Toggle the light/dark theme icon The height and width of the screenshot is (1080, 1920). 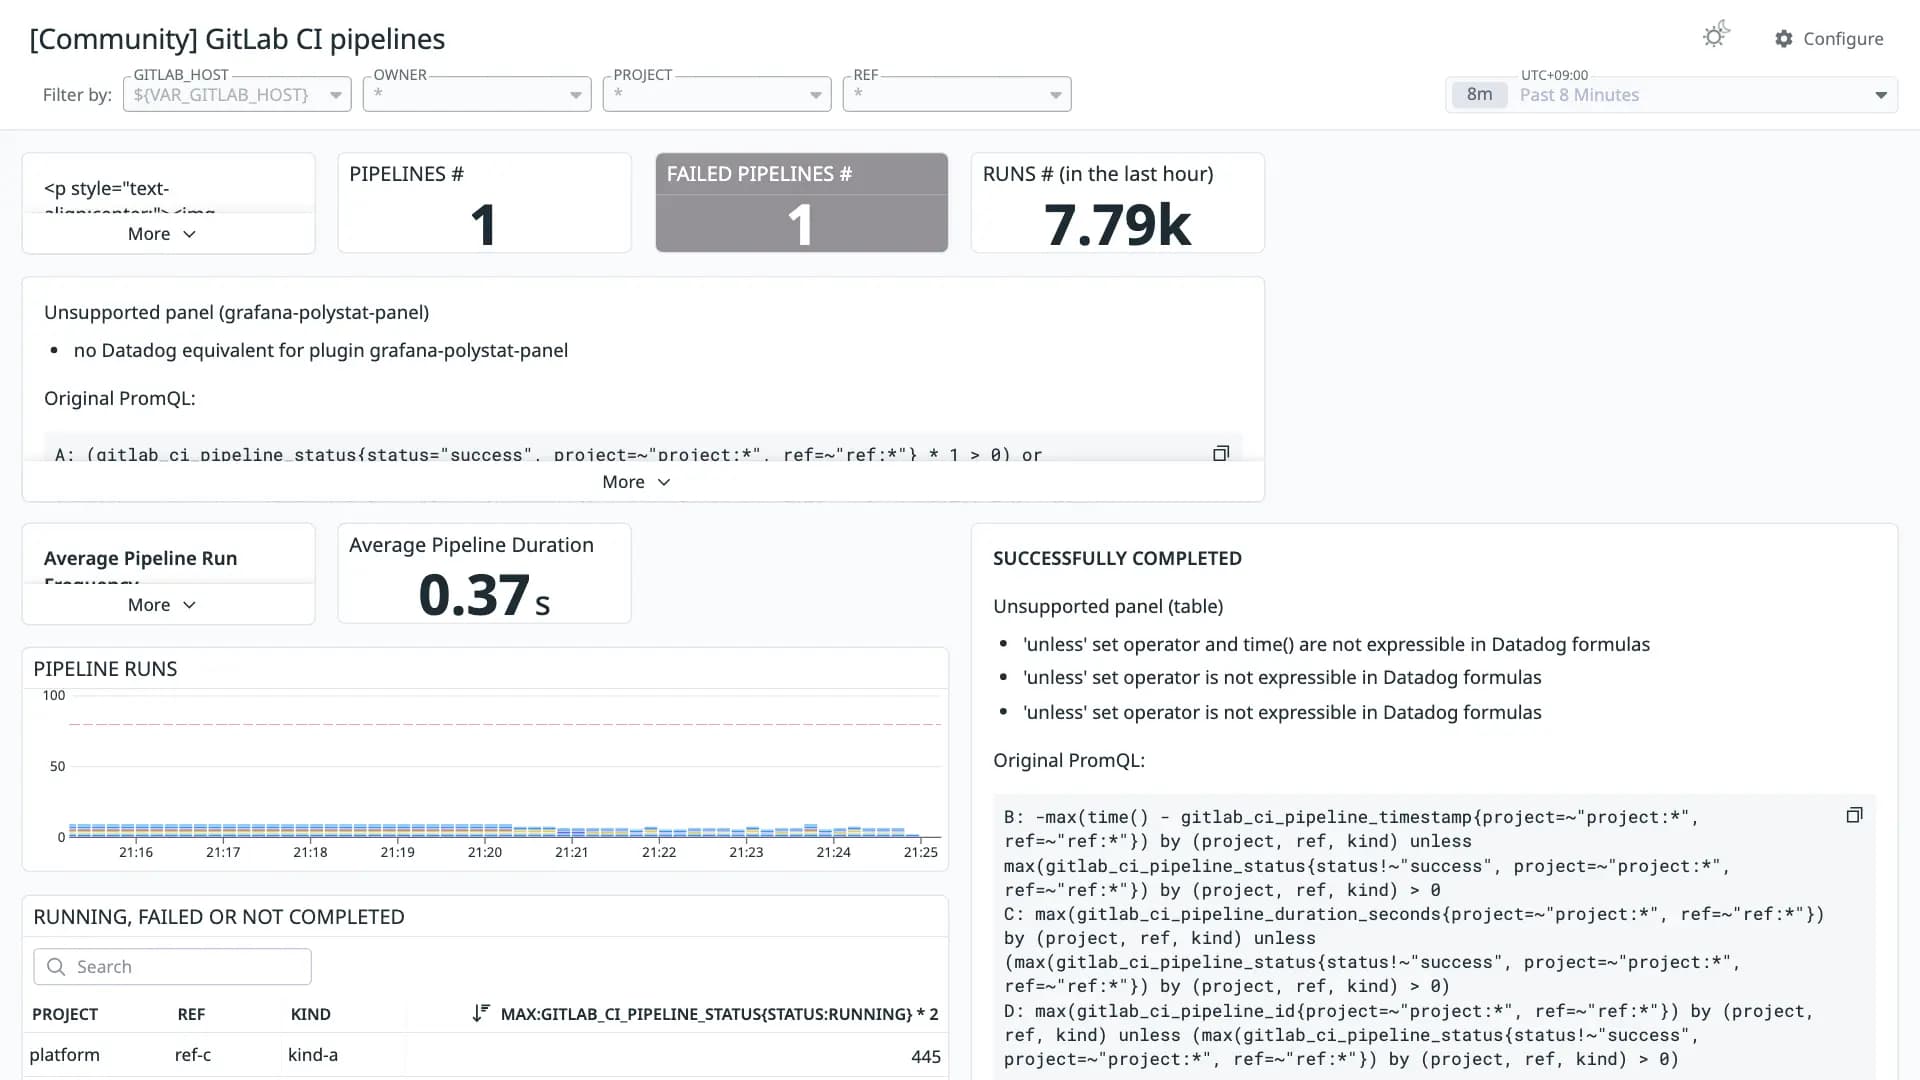click(x=1716, y=36)
